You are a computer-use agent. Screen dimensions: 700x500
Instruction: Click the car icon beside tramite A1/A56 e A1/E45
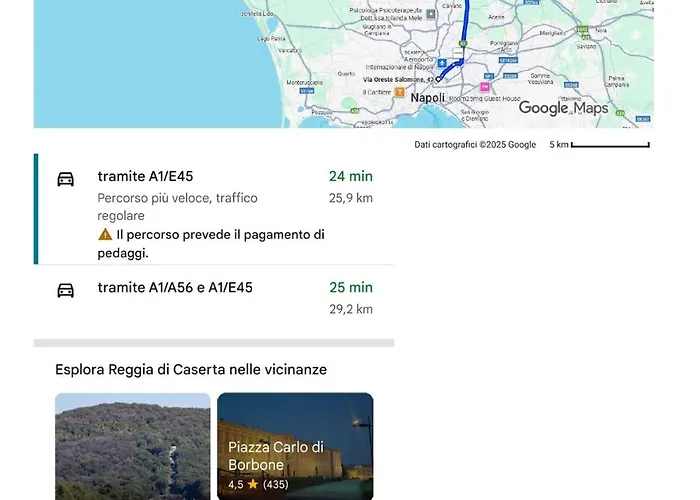coord(66,290)
